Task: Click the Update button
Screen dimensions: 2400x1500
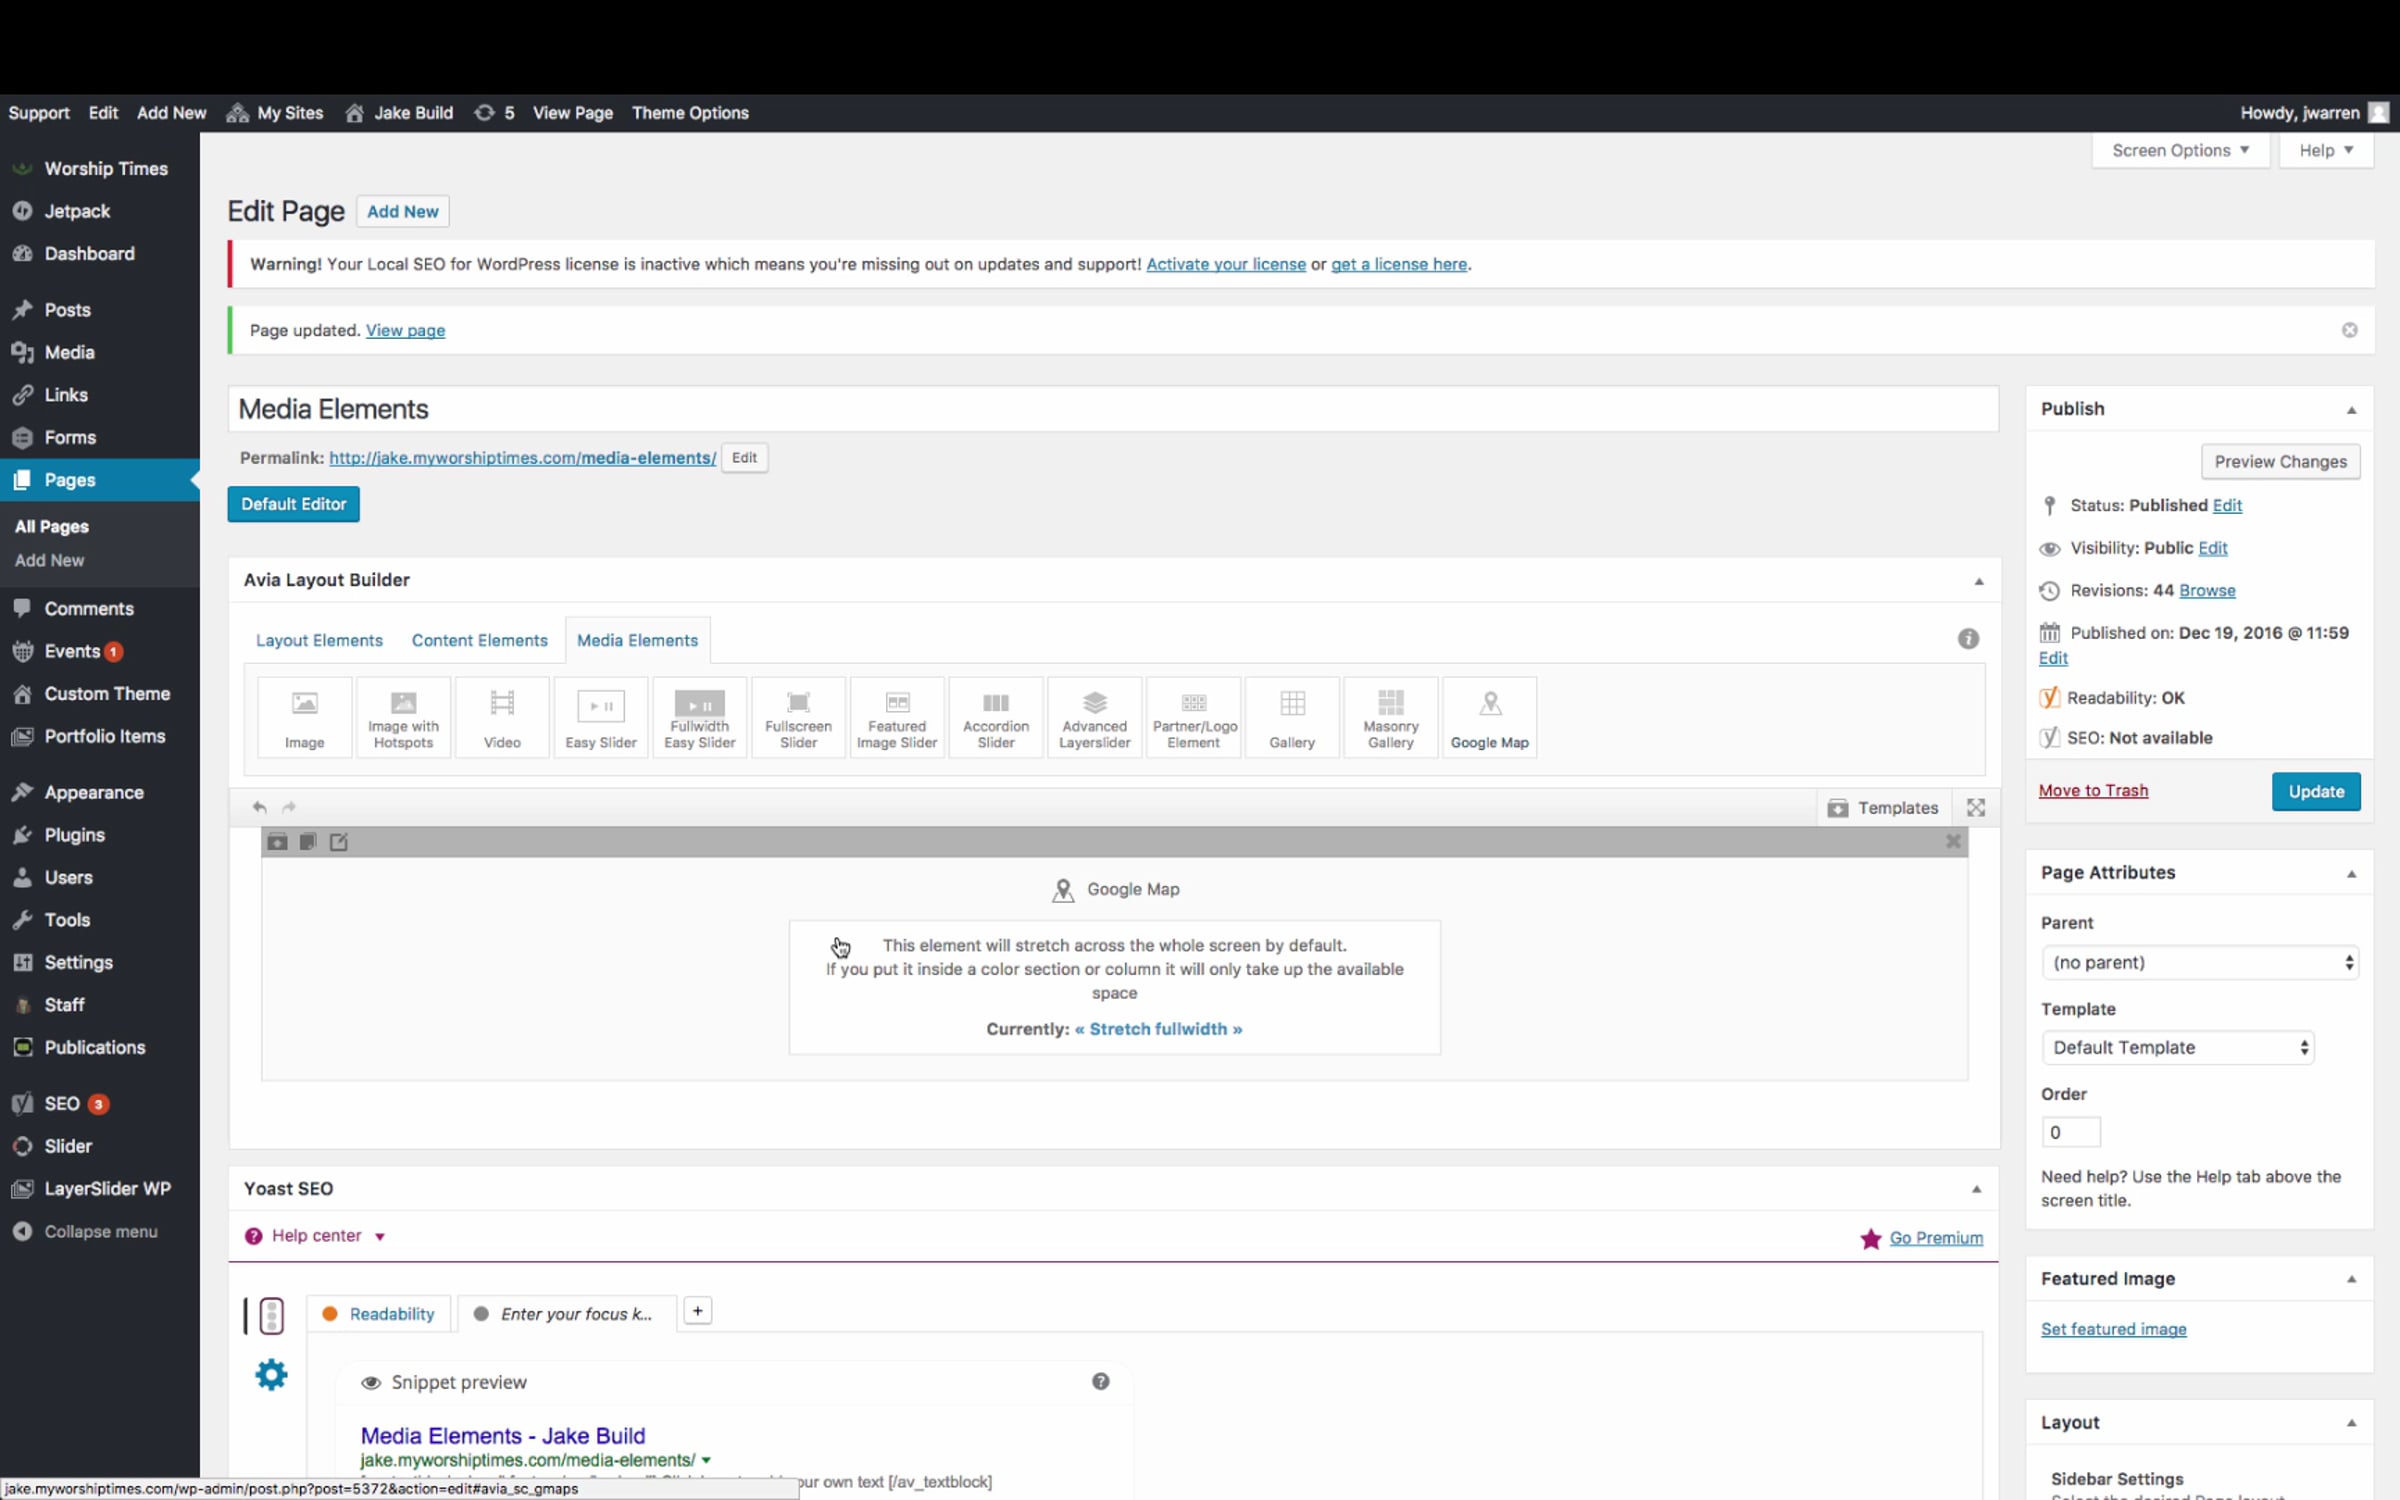Action: (2315, 791)
